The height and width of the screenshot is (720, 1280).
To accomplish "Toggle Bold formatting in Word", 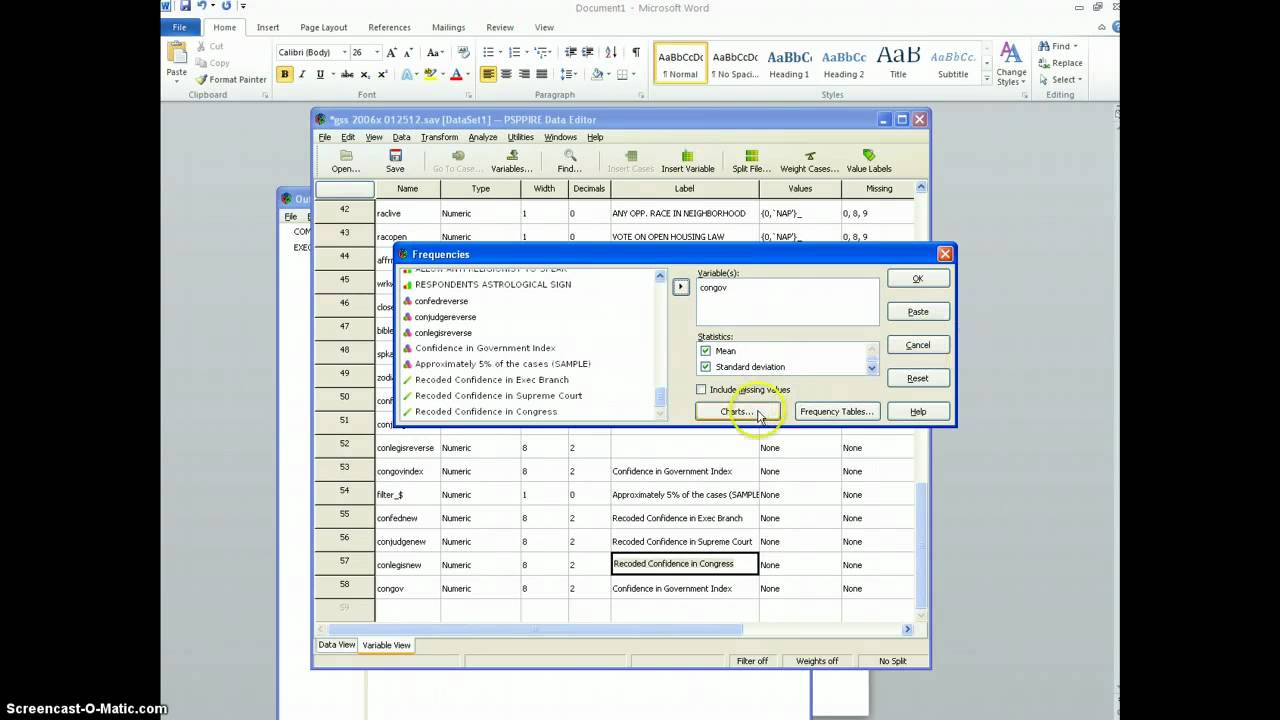I will [x=285, y=74].
